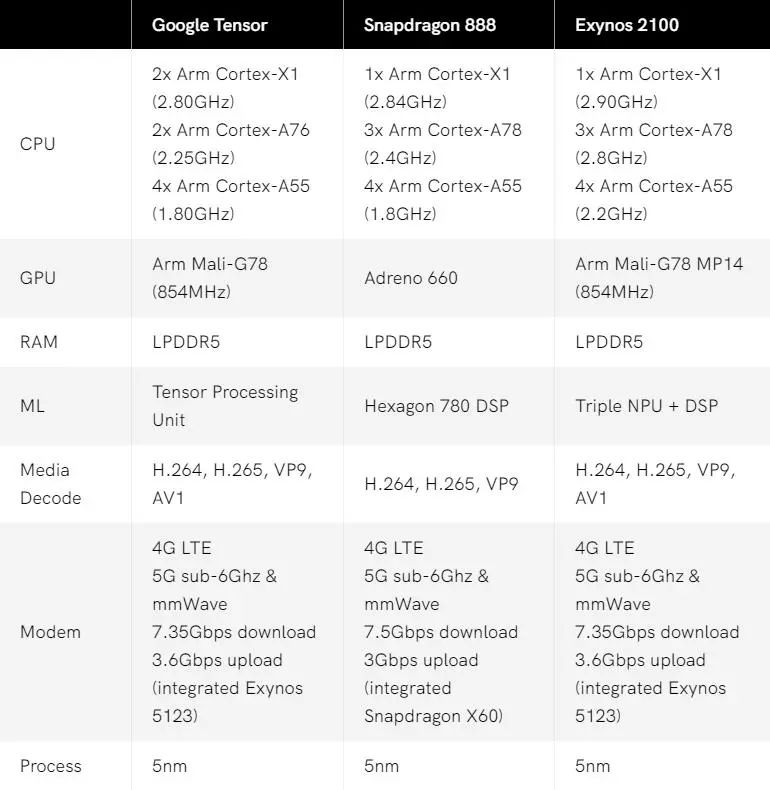
Task: Click the GPU row label
Action: tap(38, 278)
